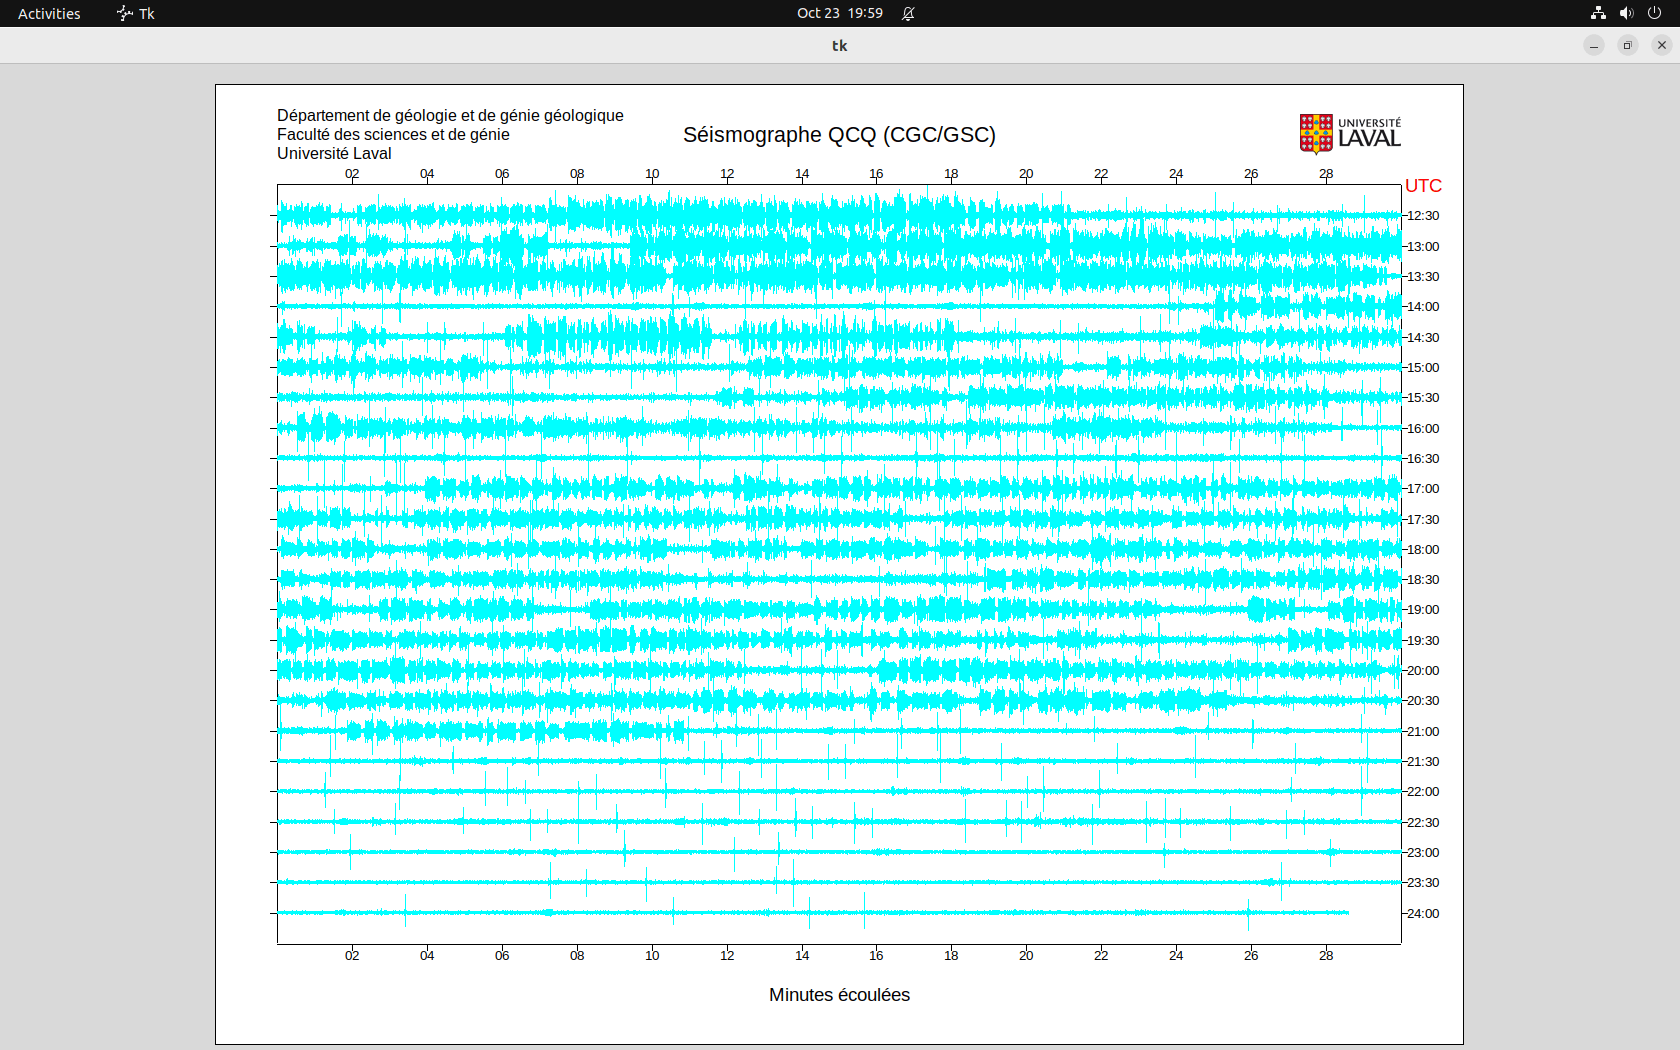Click the 20:00 time label

(1423, 671)
